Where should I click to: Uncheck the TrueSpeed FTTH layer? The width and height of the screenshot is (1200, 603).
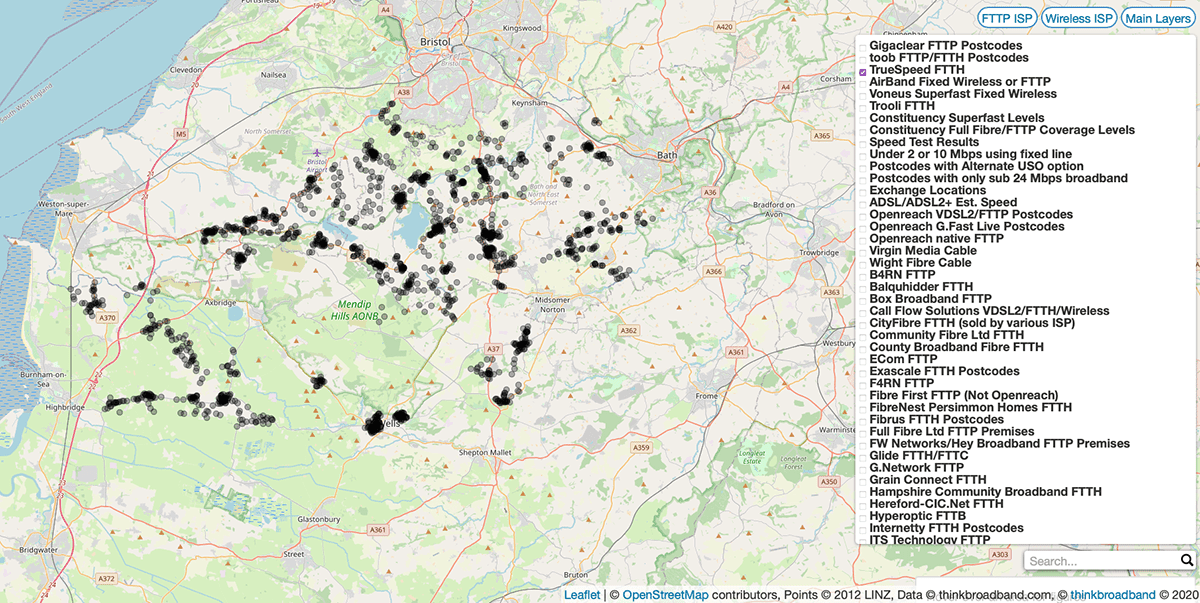click(x=863, y=71)
